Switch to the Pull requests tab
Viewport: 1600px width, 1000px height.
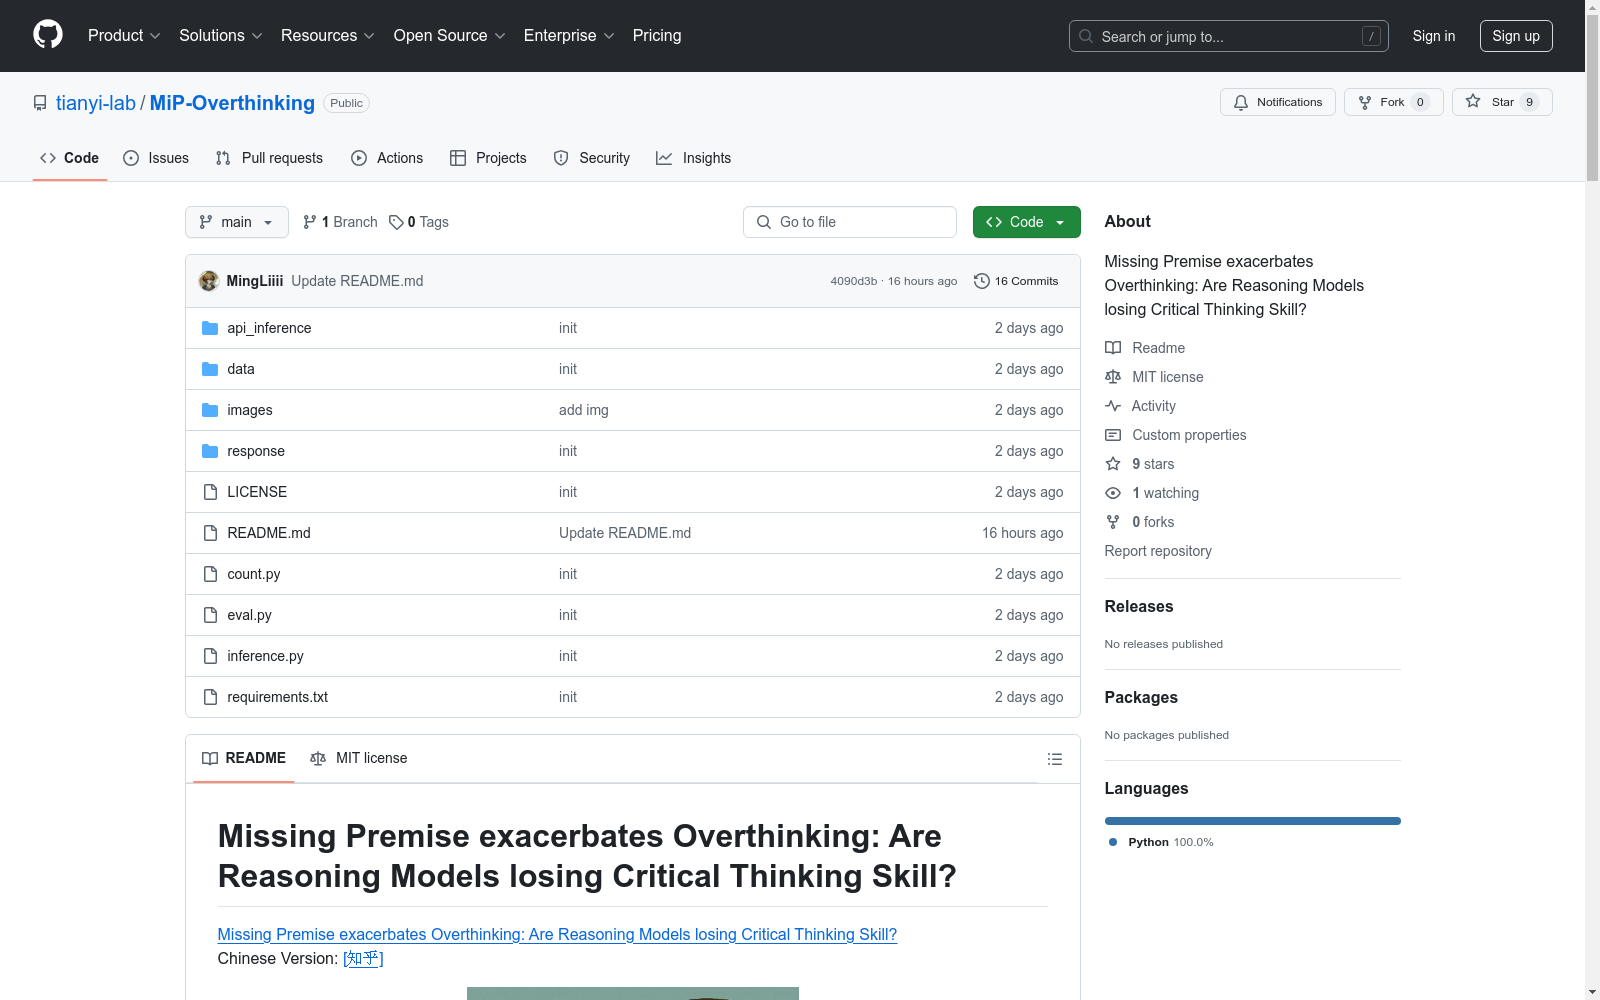click(269, 158)
